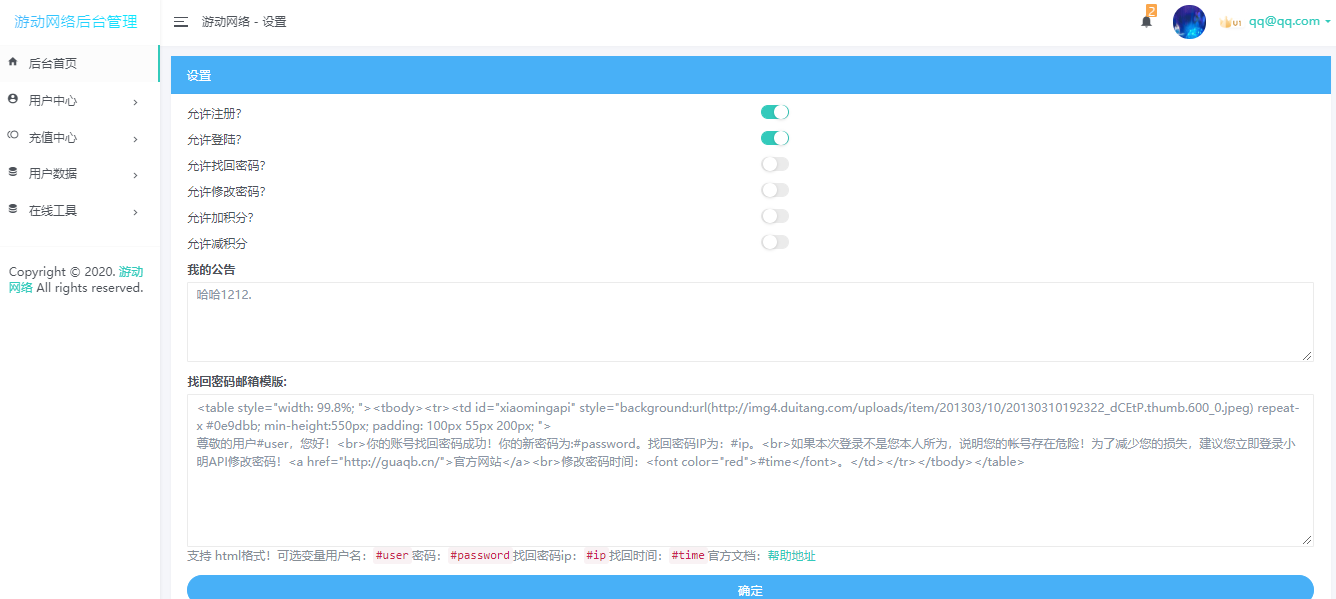Click the 允许找回密码? label
This screenshot has width=1336, height=599.
[226, 166]
